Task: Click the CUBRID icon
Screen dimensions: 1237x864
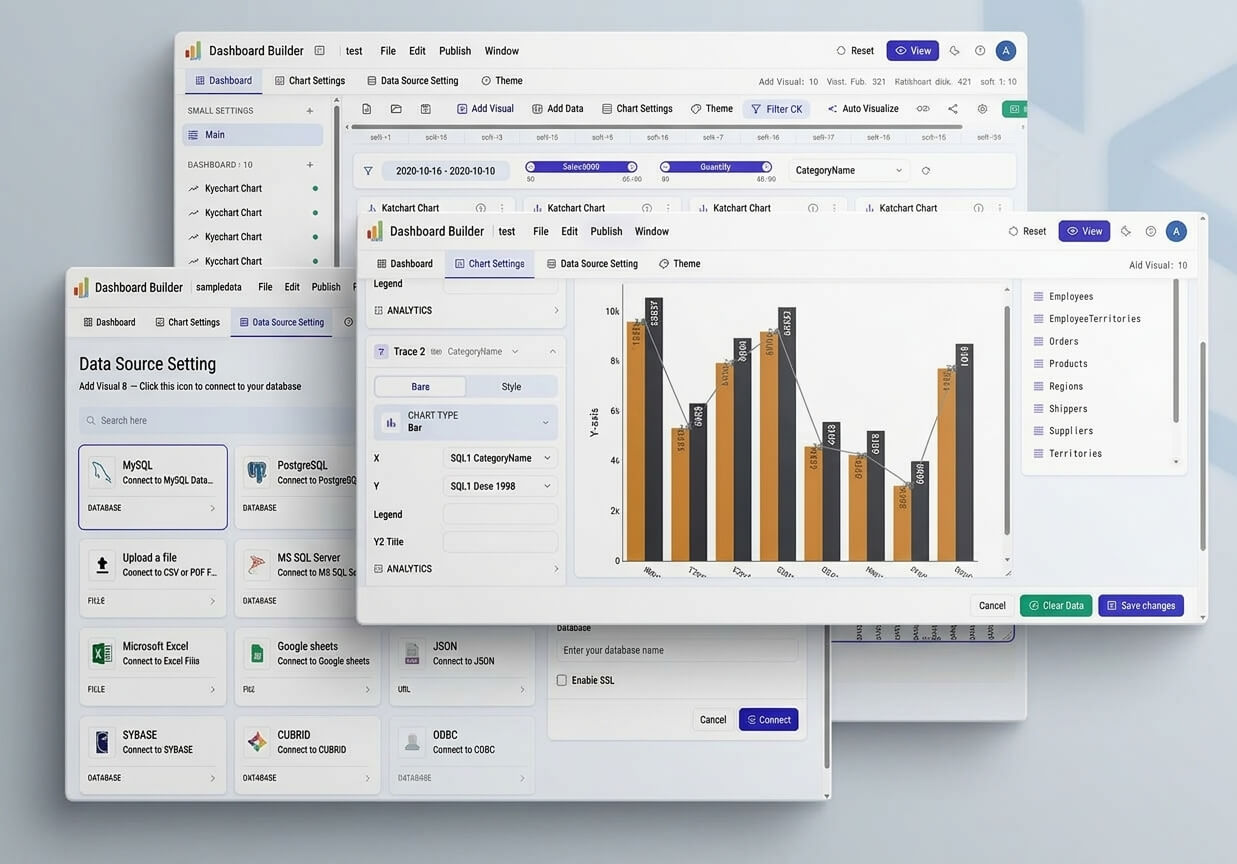Action: pos(257,742)
